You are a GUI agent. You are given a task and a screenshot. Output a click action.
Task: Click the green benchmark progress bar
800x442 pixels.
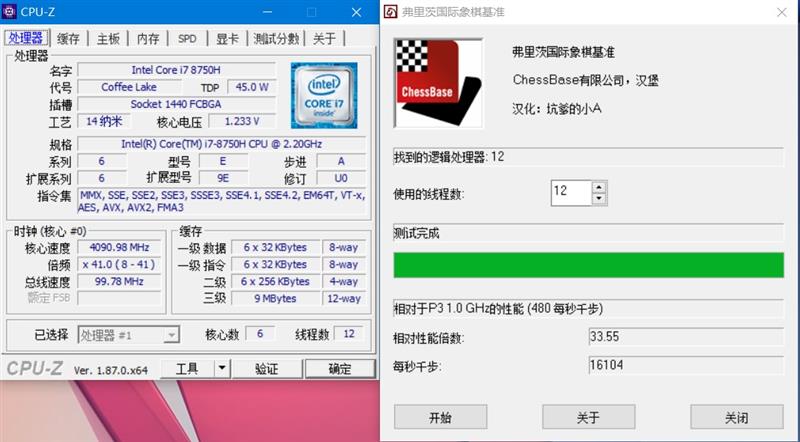[588, 265]
